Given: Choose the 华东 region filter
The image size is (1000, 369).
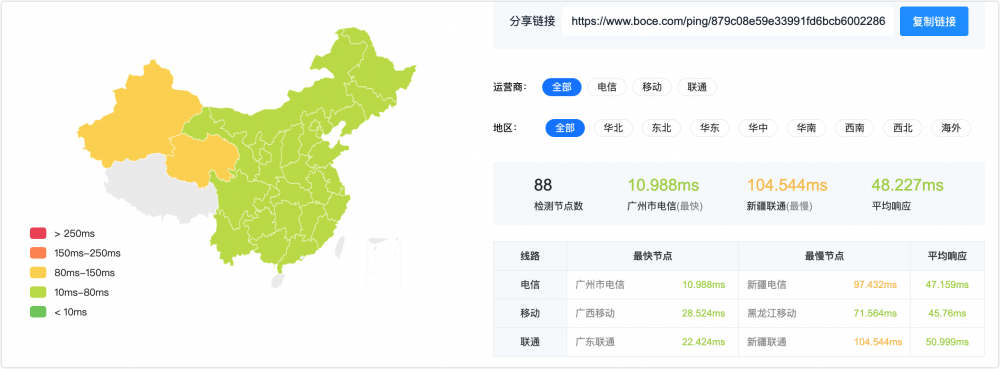Looking at the screenshot, I should pos(710,128).
